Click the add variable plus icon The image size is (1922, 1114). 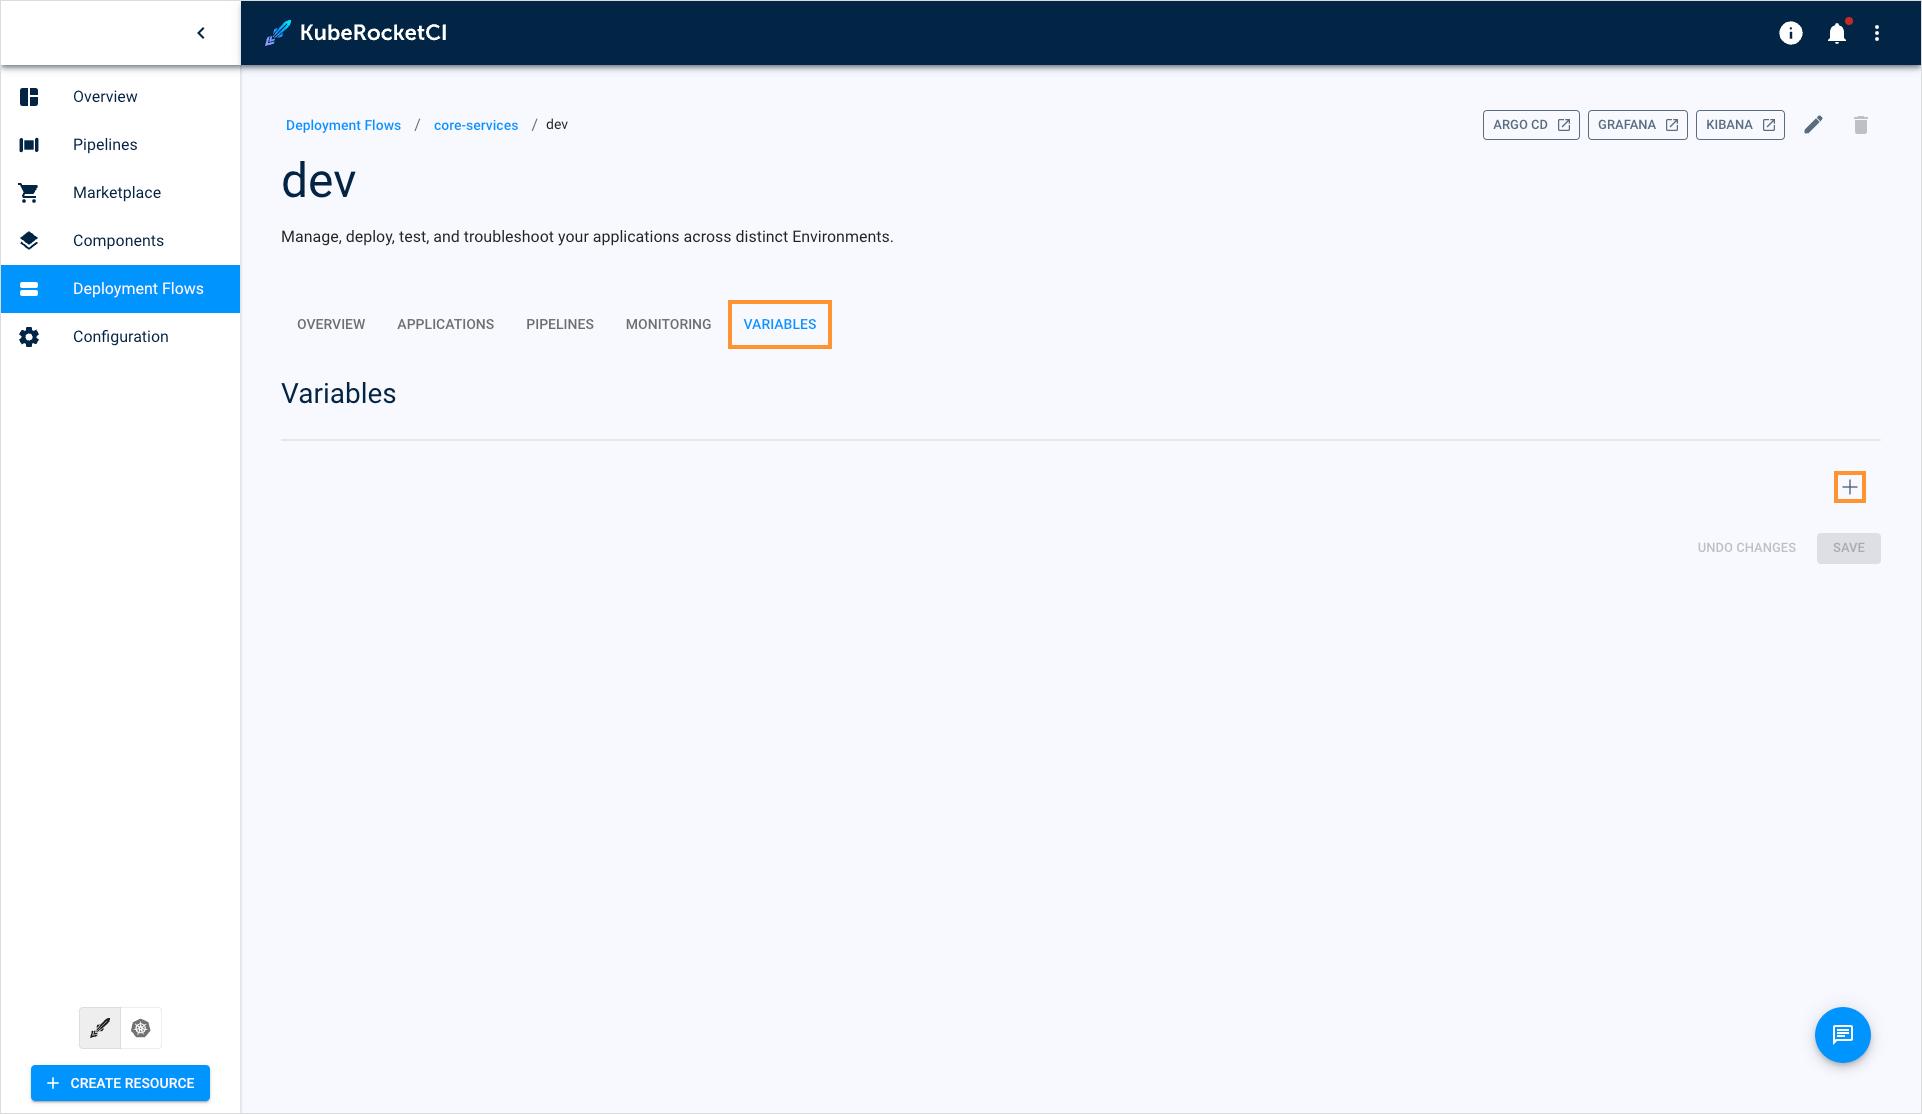(x=1852, y=487)
